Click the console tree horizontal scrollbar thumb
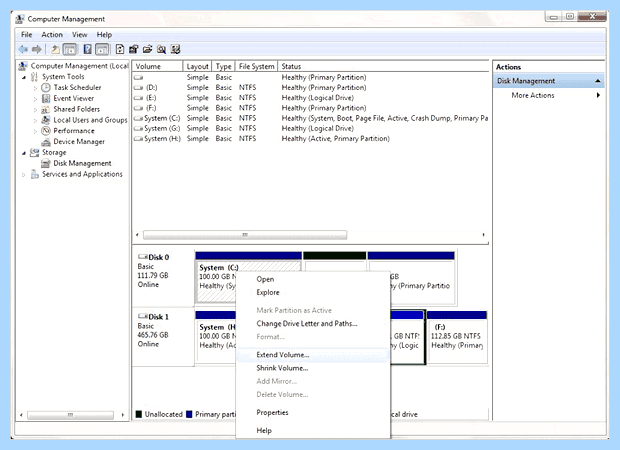Viewport: 620px width, 450px height. (70, 415)
